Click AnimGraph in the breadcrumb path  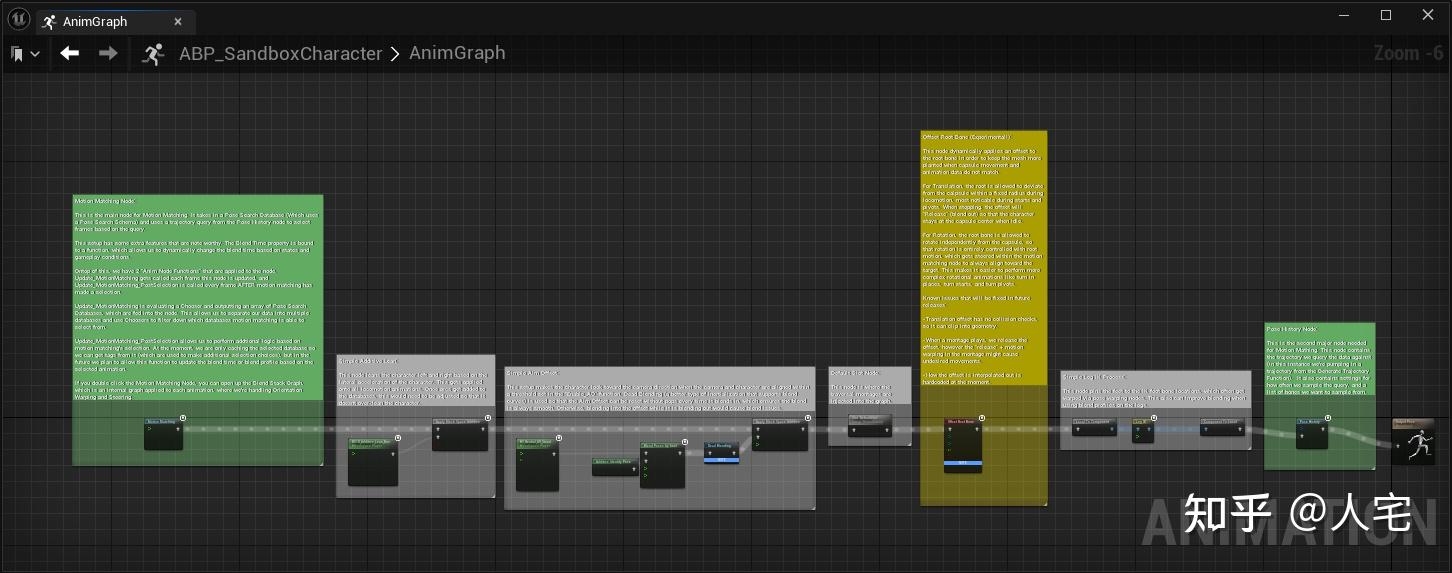[x=457, y=53]
